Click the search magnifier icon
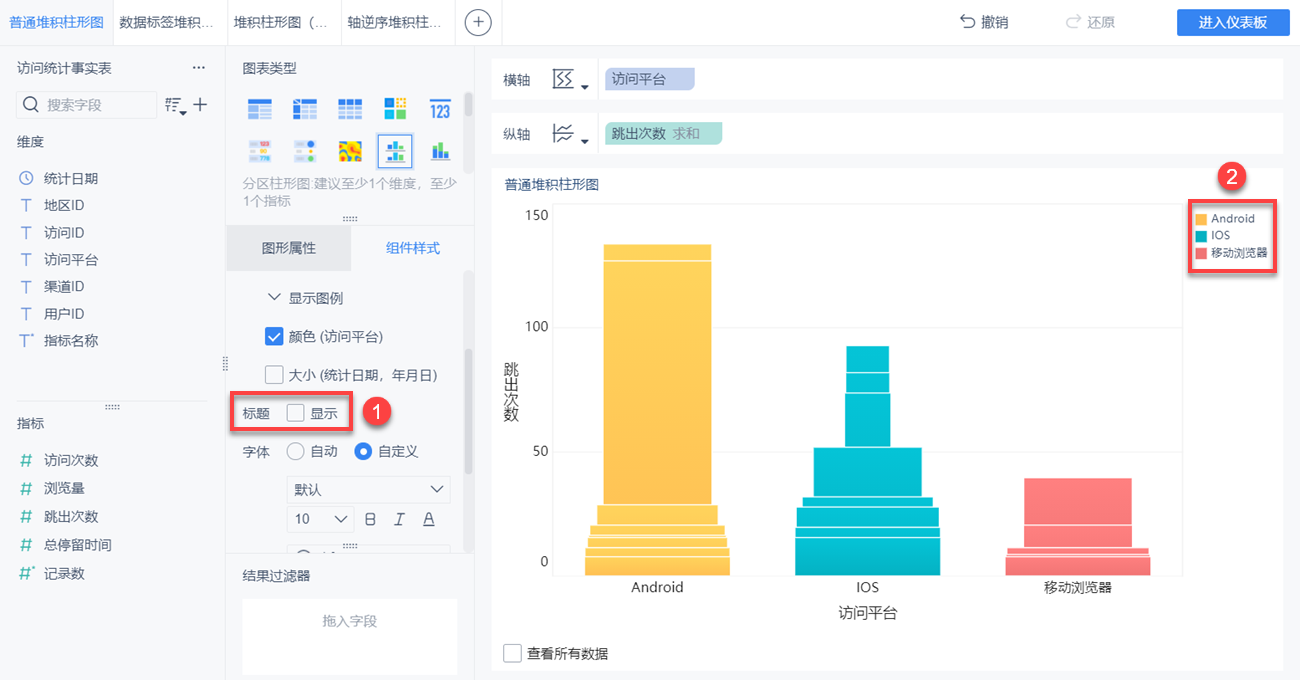Viewport: 1300px width, 680px height. click(31, 104)
